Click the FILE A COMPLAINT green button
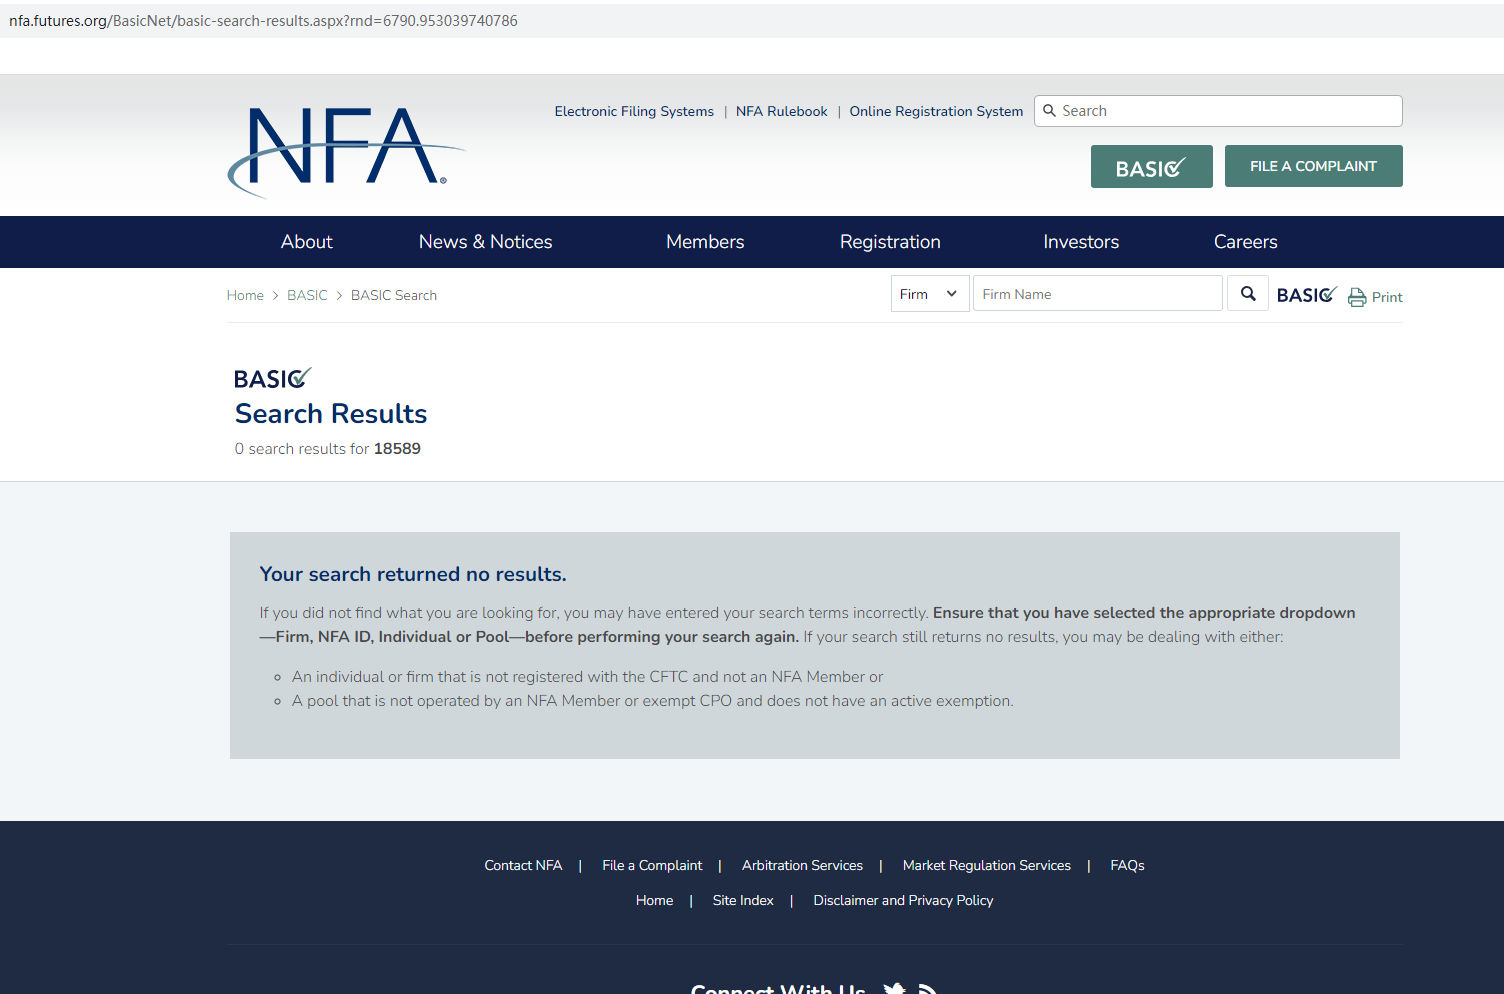This screenshot has width=1504, height=994. pos(1314,166)
